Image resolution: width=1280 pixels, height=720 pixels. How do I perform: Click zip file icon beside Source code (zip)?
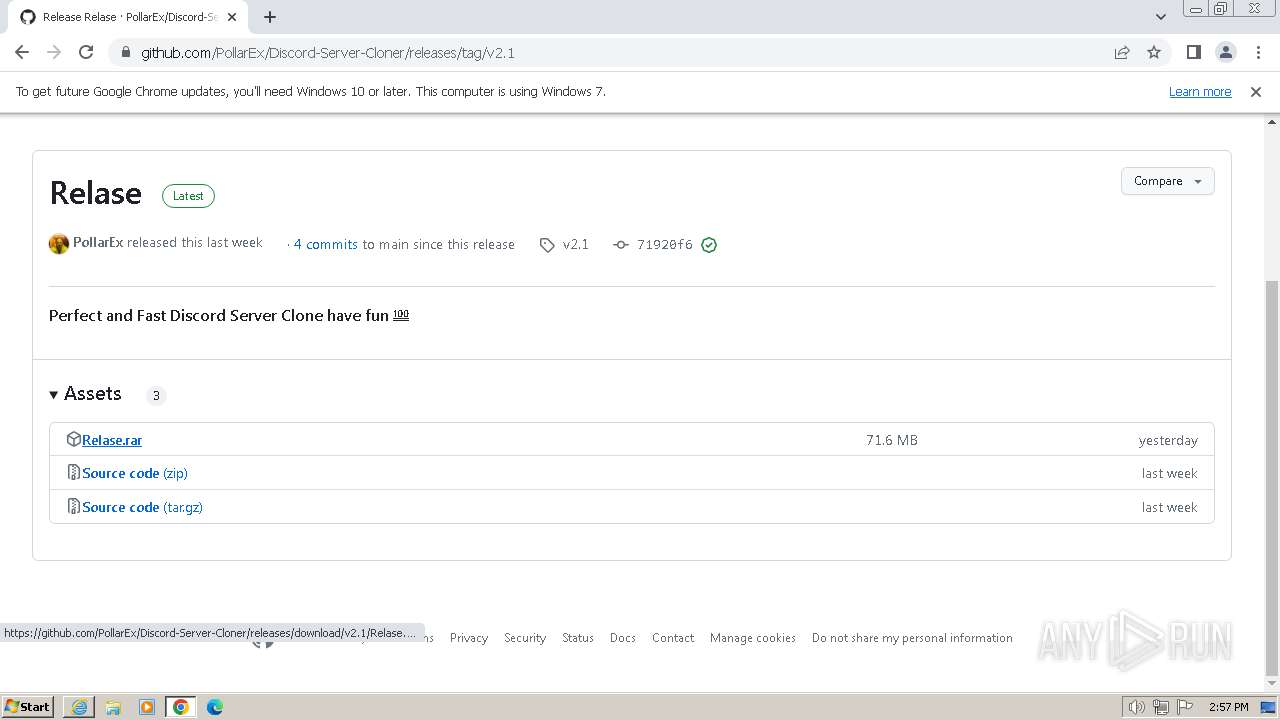click(73, 472)
